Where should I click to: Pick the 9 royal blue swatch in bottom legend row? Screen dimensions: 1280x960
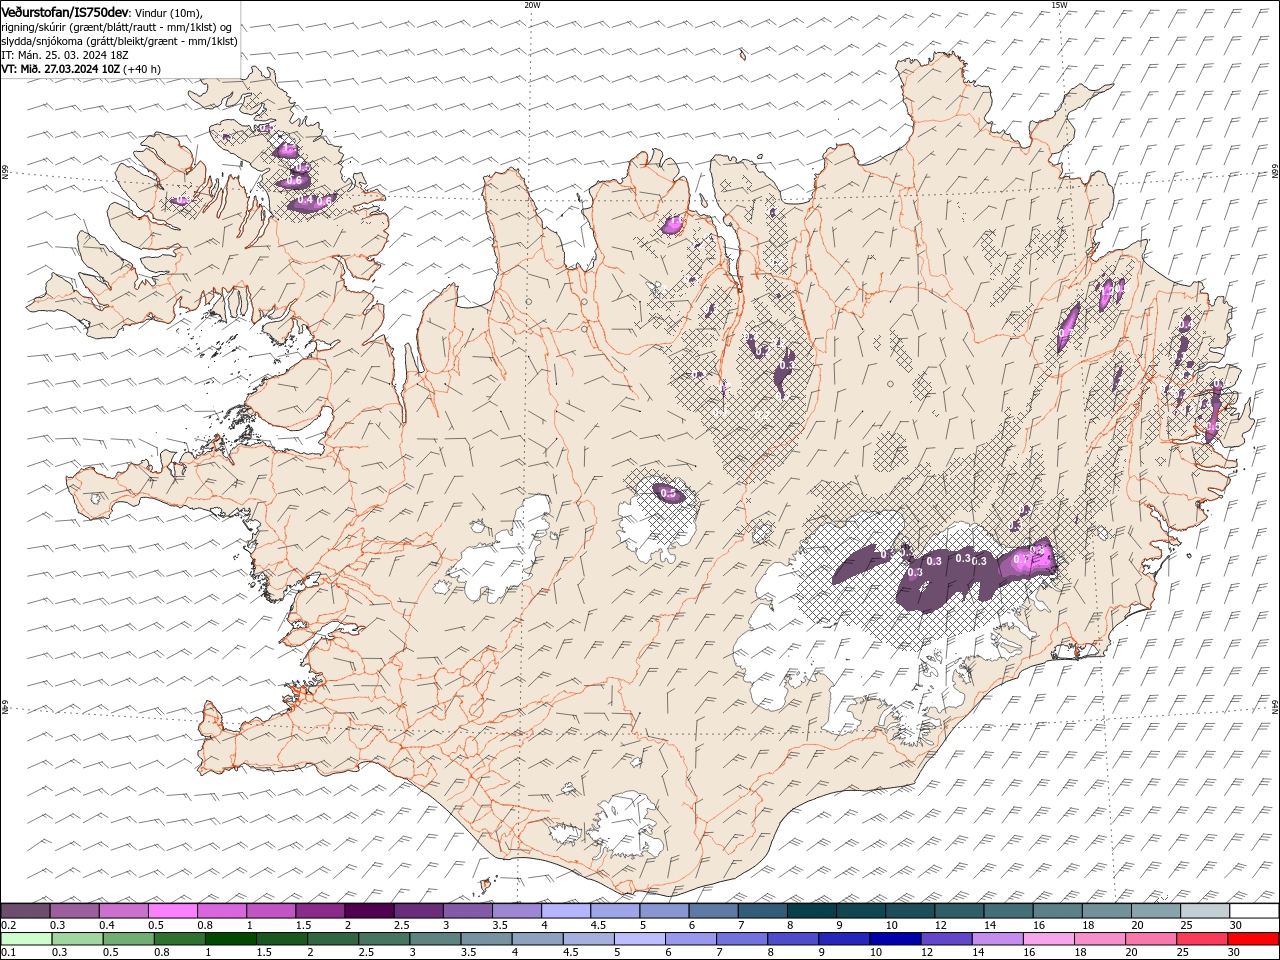coord(844,939)
